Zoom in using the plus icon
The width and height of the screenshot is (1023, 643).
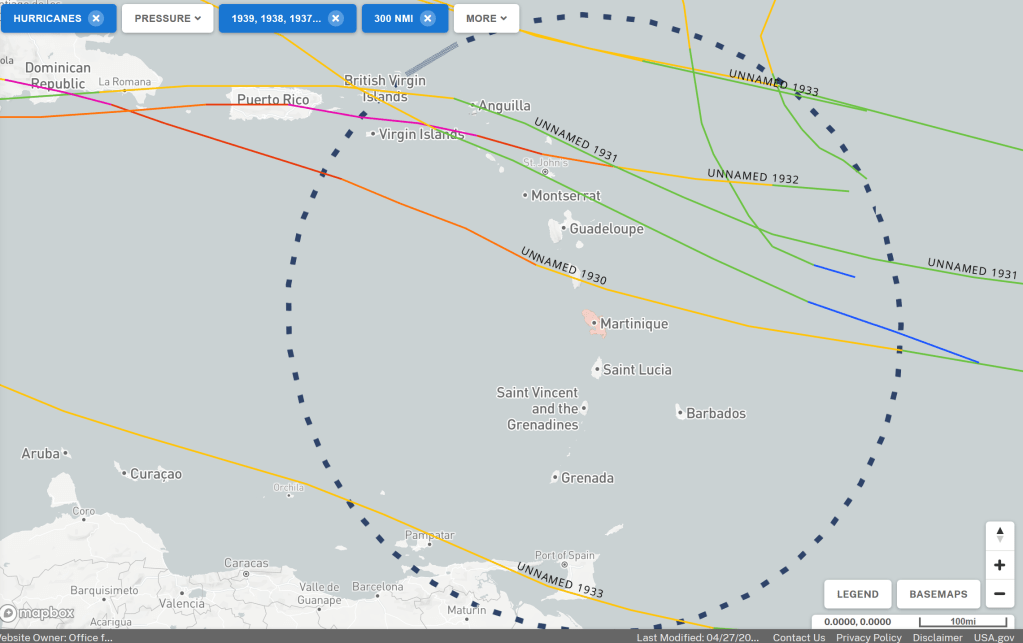999,565
